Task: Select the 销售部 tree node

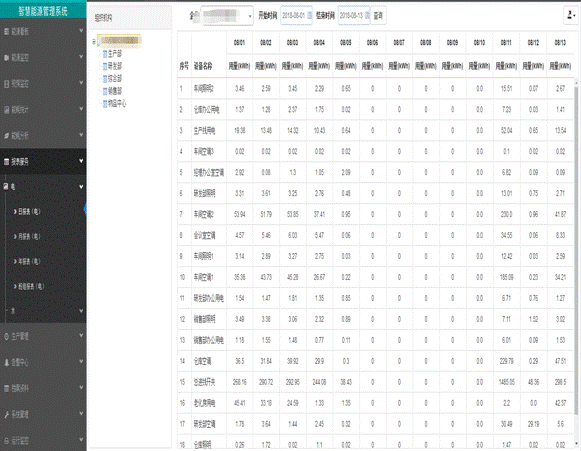Action: coord(115,91)
